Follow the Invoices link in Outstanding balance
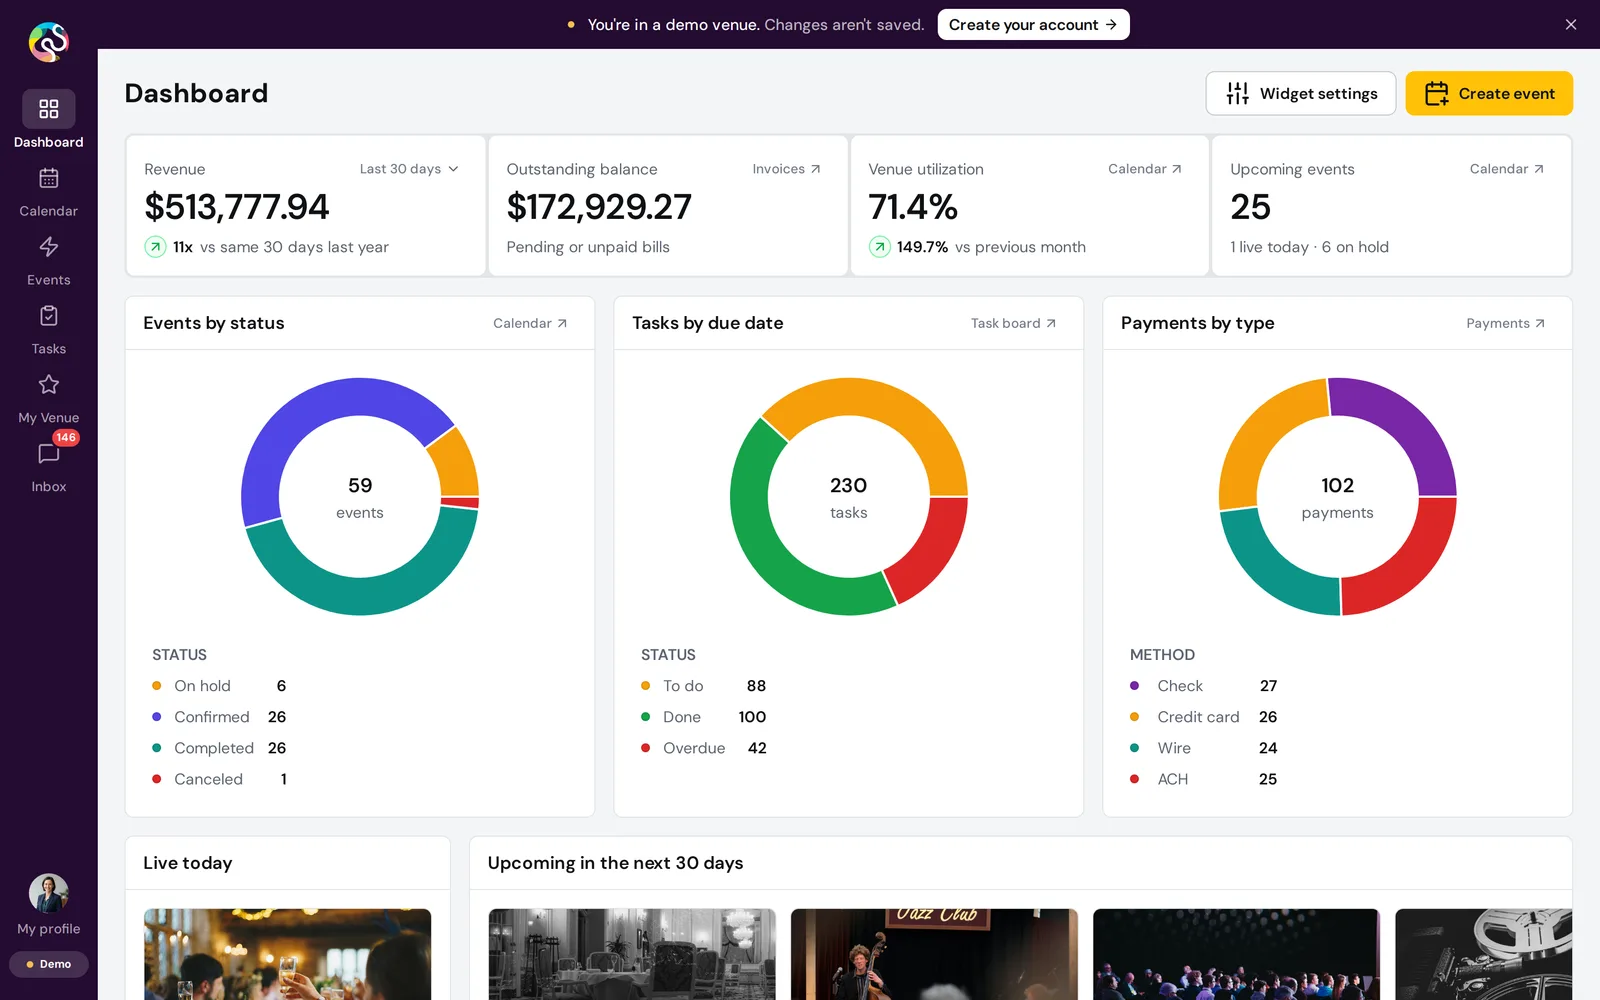The width and height of the screenshot is (1600, 1000). [x=787, y=169]
